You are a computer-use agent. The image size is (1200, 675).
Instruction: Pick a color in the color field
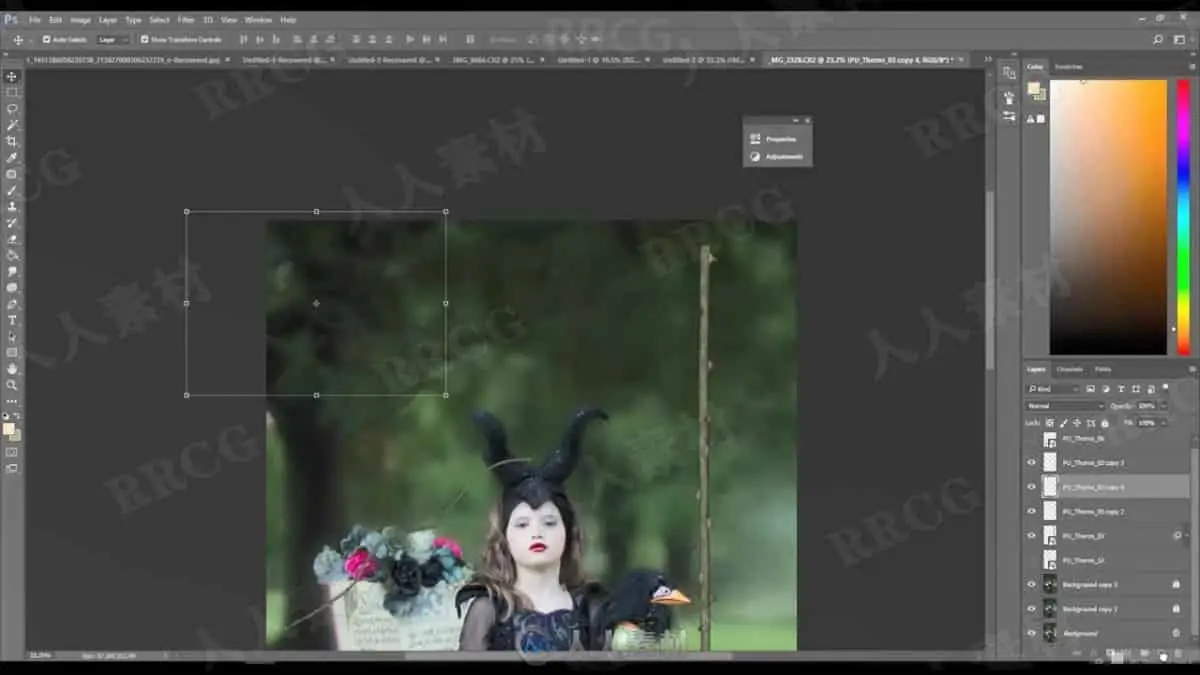1108,217
